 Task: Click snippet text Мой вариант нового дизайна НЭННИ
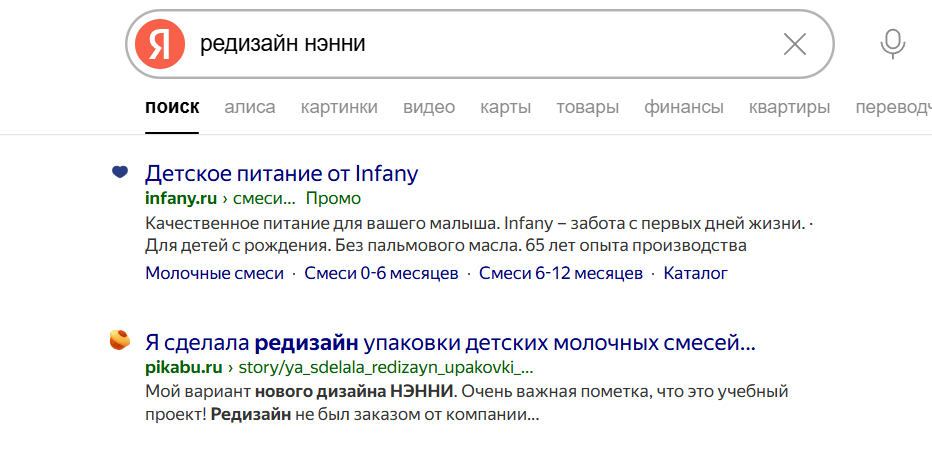point(300,392)
